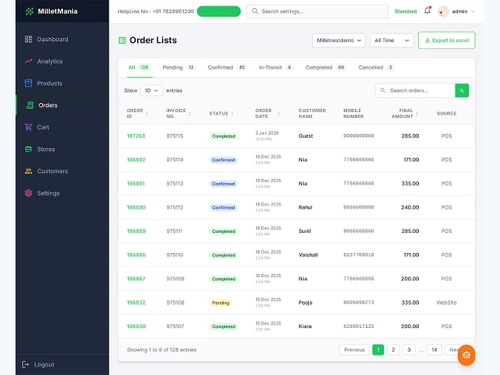
Task: Open order 196888
Action: click(136, 255)
